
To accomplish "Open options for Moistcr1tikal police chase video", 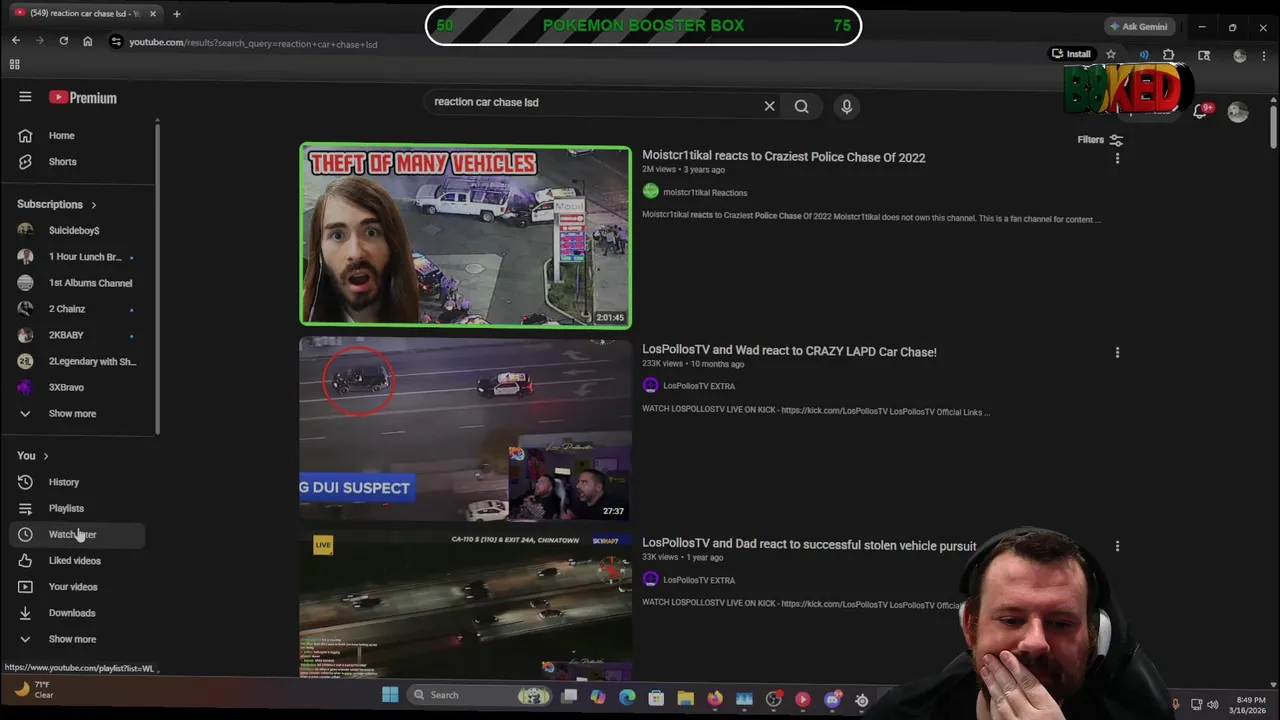I will pyautogui.click(x=1117, y=158).
